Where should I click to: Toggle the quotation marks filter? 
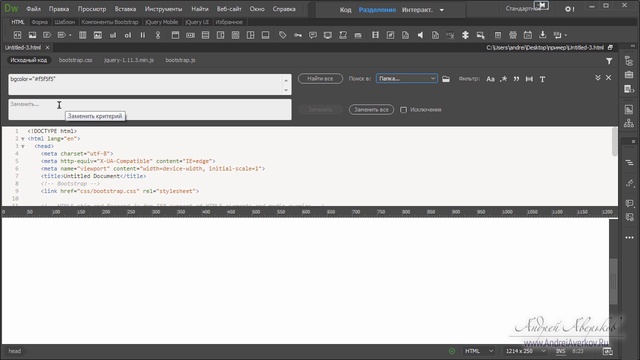pyautogui.click(x=516, y=79)
